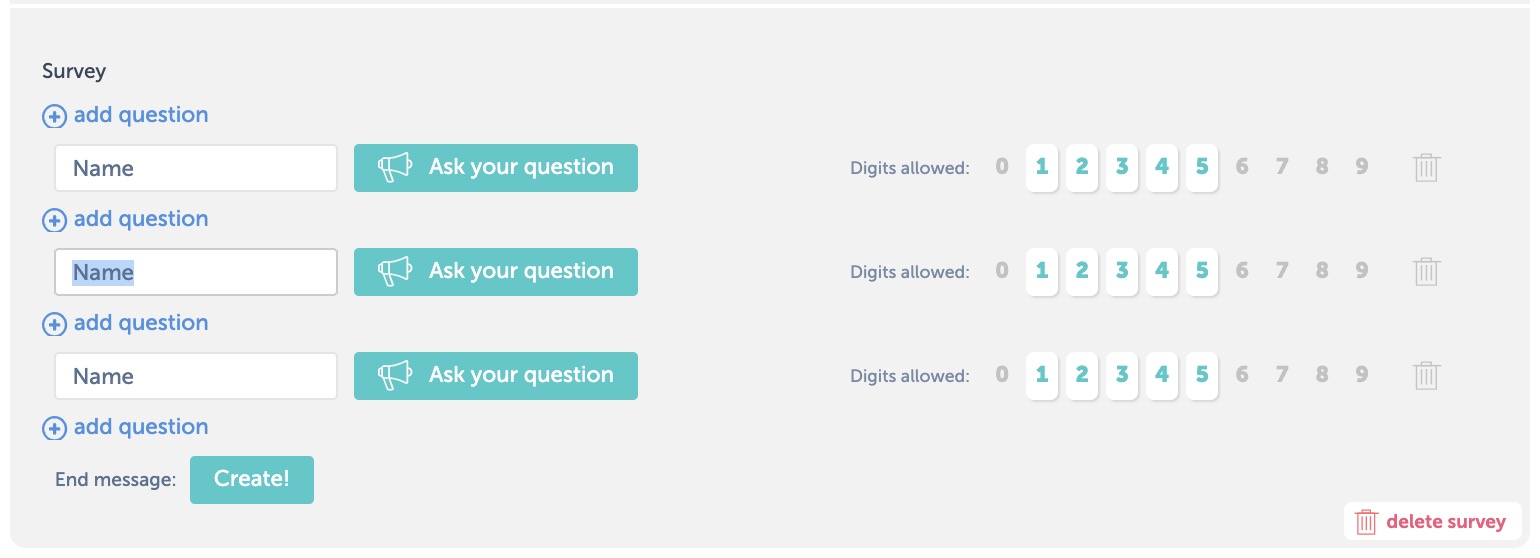Click add question link below first question
1540x558 pixels.
click(x=141, y=219)
